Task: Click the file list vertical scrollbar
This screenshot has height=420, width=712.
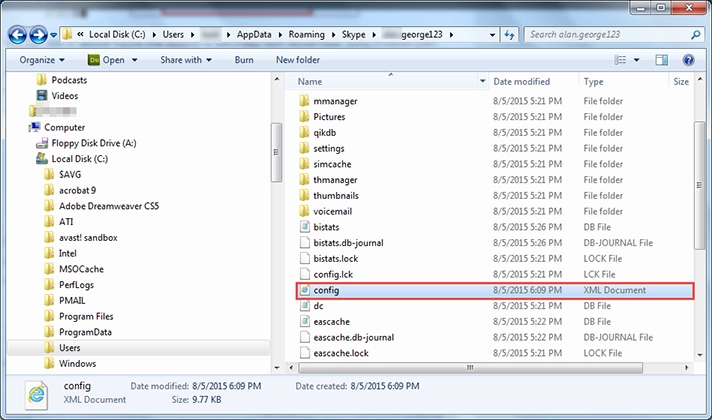Action: tap(699, 185)
